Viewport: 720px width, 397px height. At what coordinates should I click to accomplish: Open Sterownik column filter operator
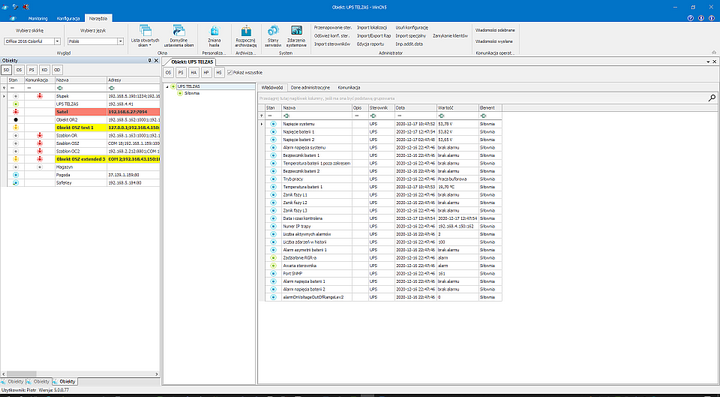373,116
